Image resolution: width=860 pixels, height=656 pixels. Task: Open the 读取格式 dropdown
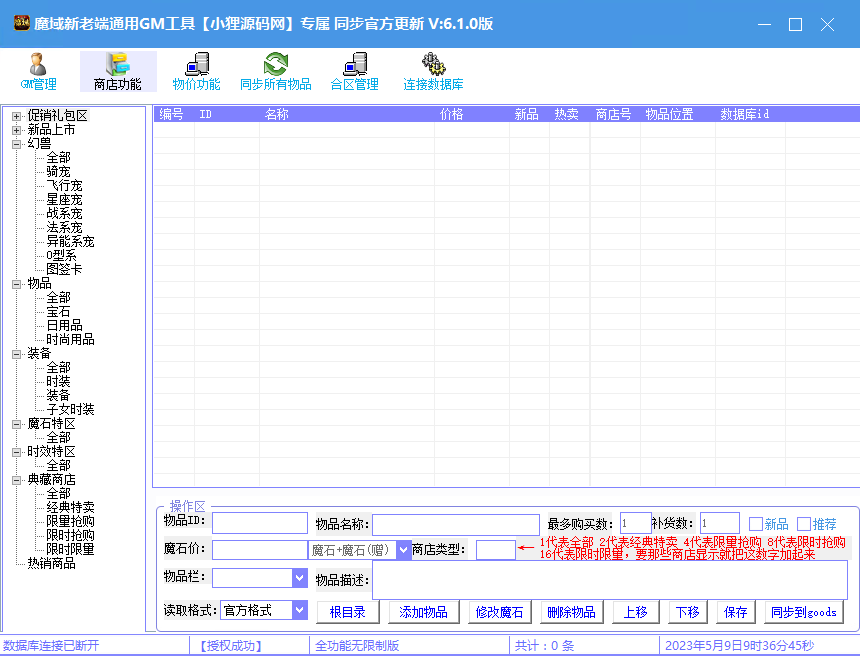tap(299, 610)
